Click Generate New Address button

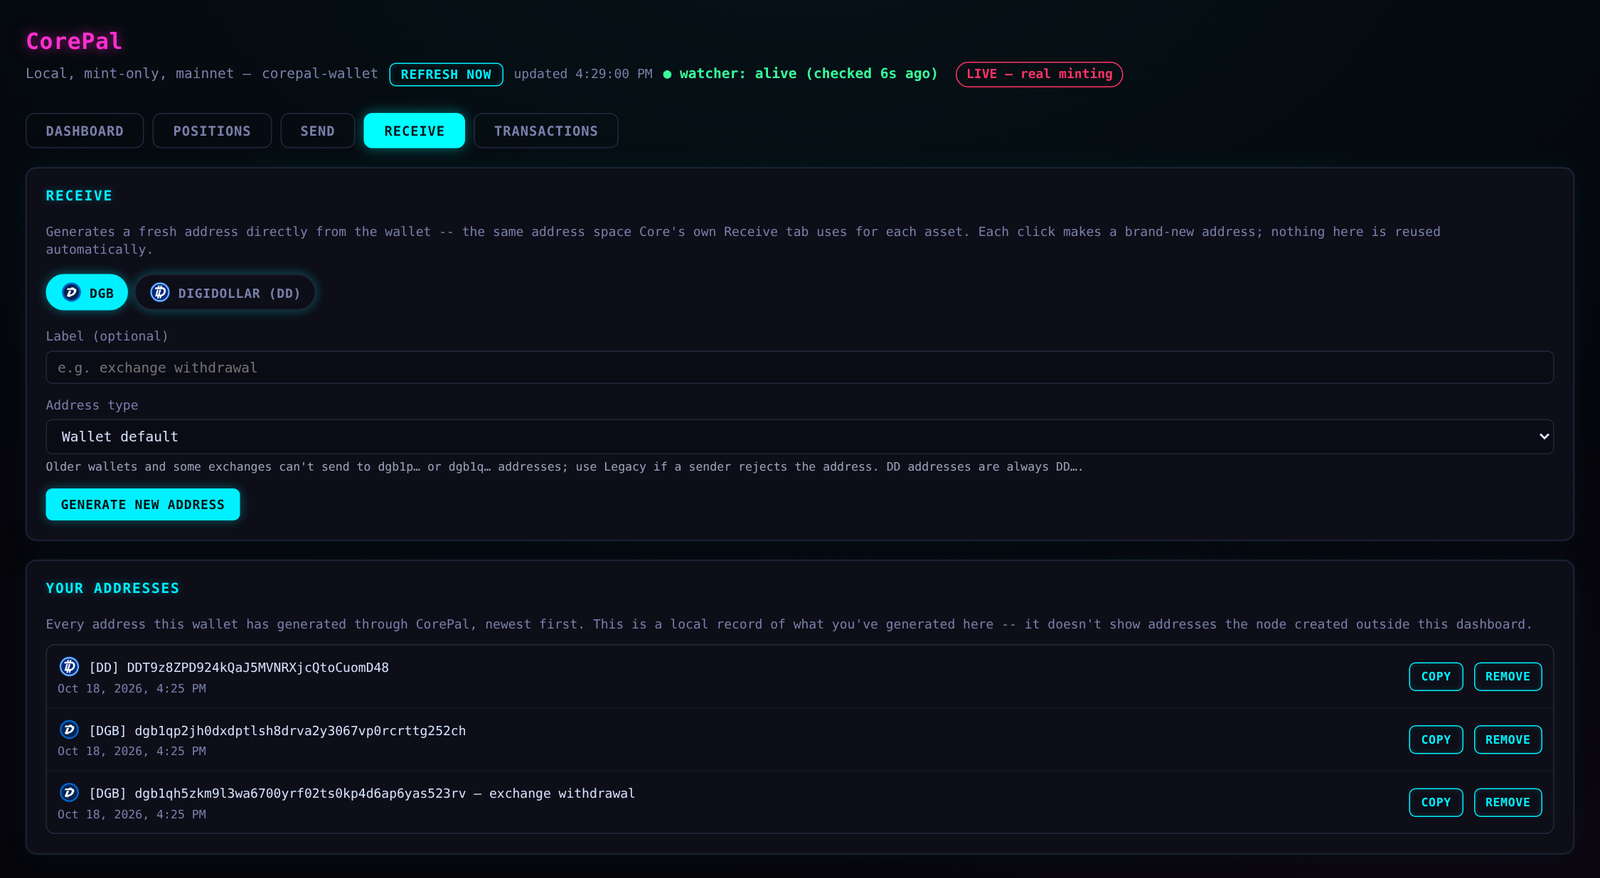143,504
